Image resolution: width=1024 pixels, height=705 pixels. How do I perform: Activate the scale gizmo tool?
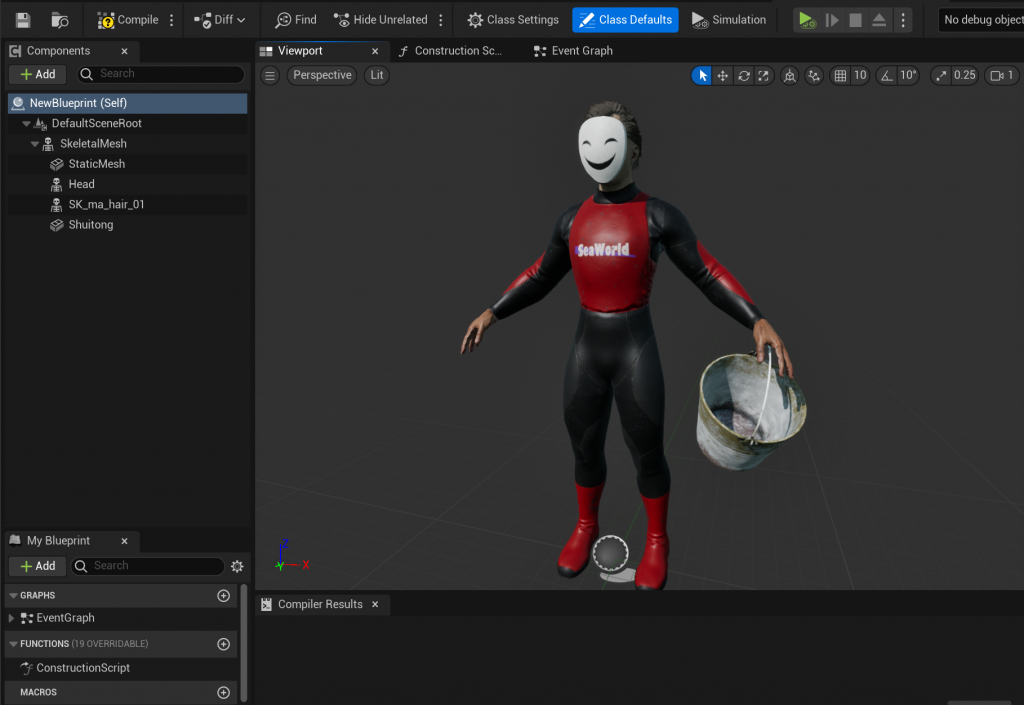coord(763,76)
